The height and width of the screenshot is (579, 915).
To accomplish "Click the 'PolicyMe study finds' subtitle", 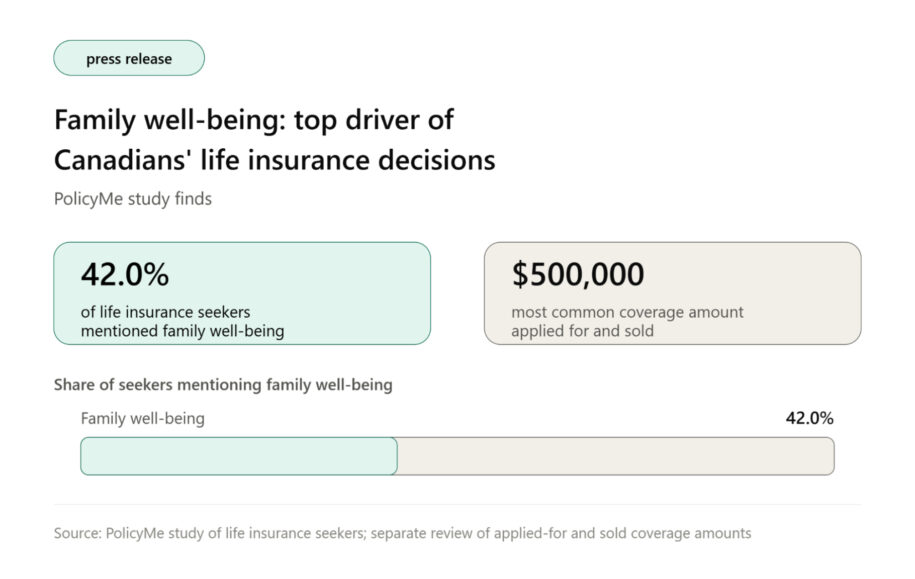I will tap(133, 199).
